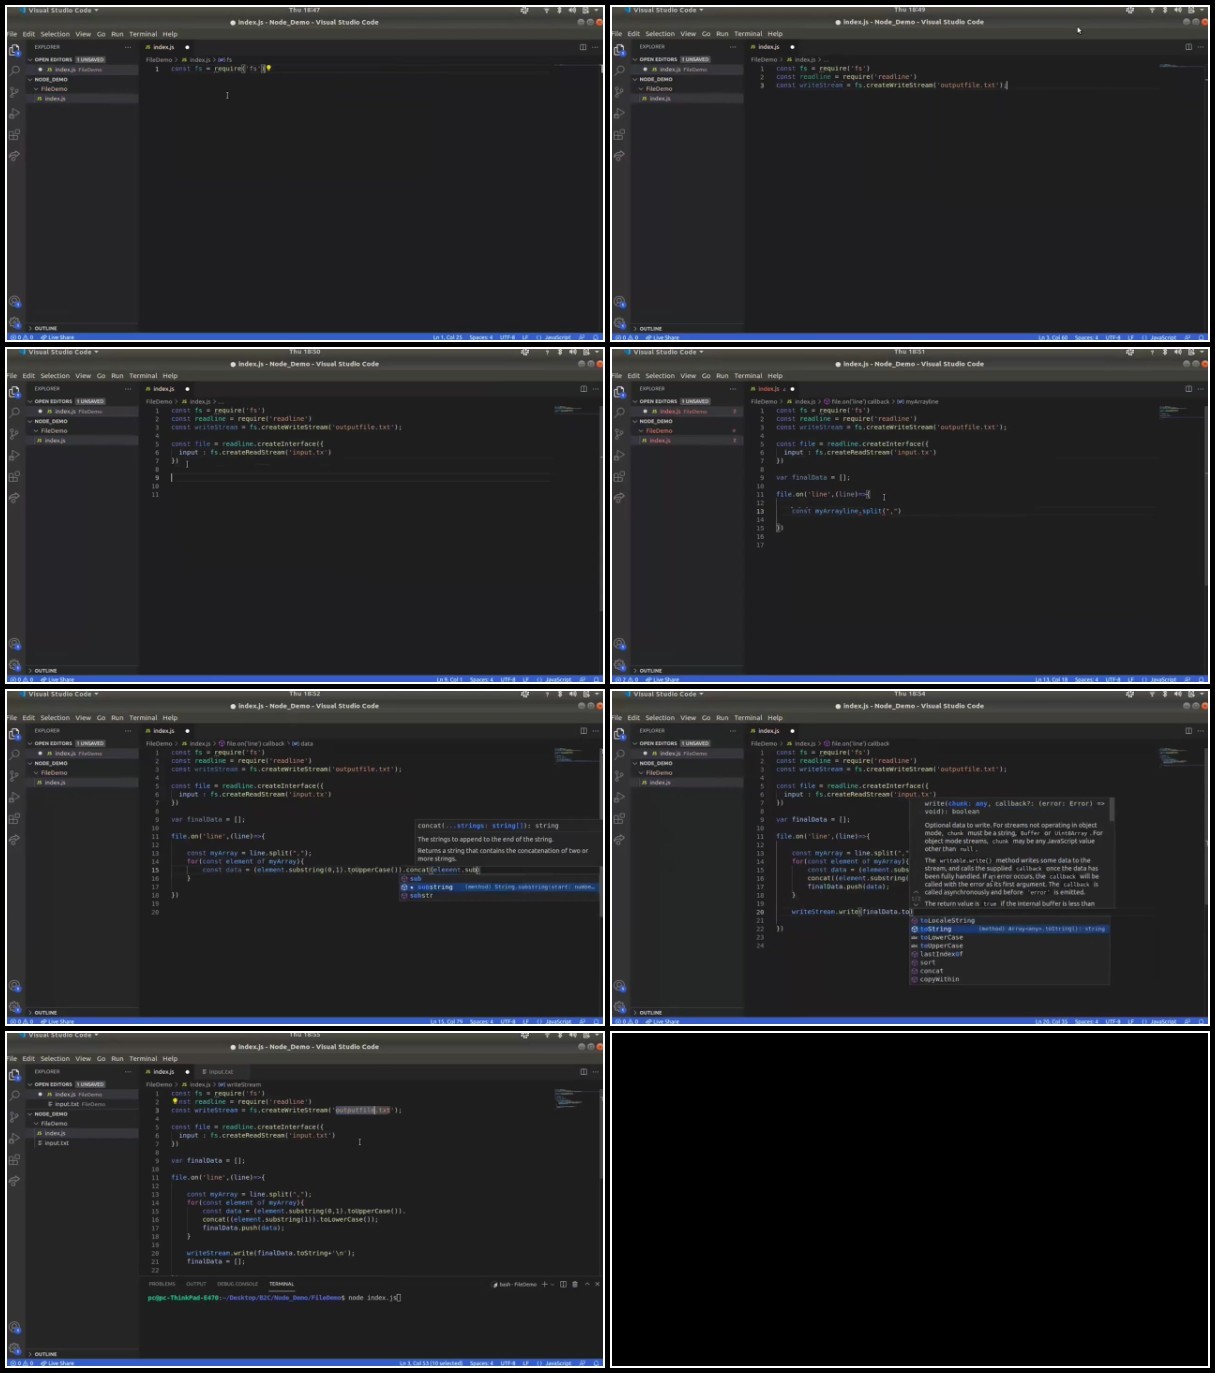Screen dimensions: 1215x1373
Task: Click LF line ending in the 18:54 status bar
Action: coord(1130,1021)
